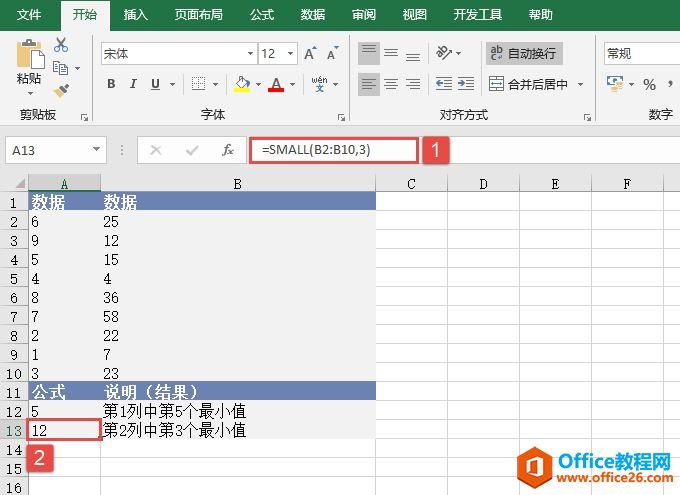Increase font size with large A
The height and width of the screenshot is (495, 680).
(309, 53)
